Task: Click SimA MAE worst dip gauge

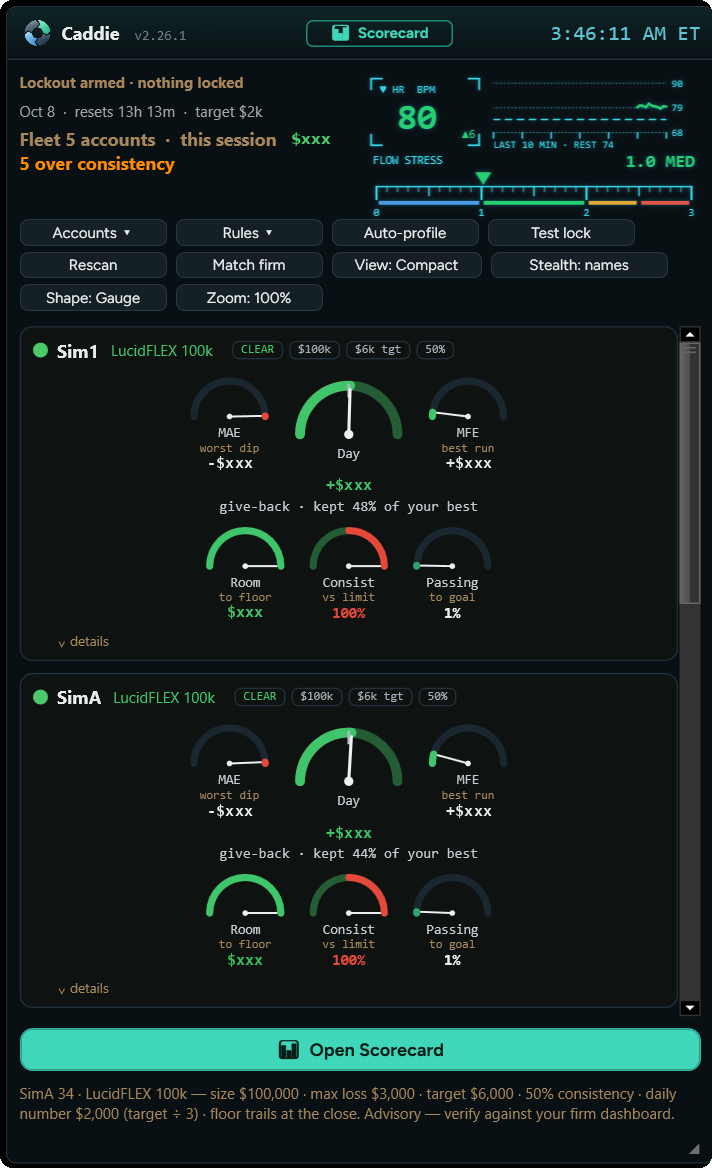Action: (x=229, y=747)
